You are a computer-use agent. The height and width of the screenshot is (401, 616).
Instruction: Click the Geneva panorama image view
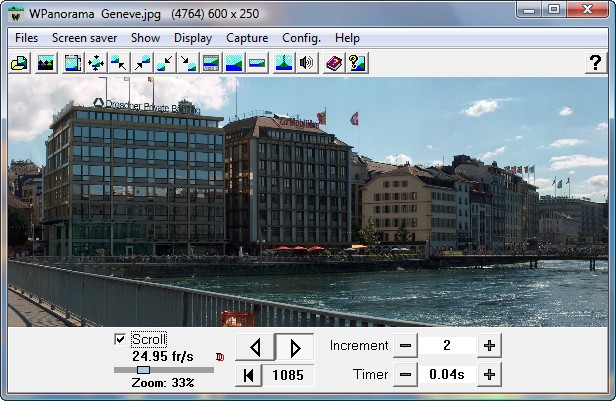[x=308, y=201]
